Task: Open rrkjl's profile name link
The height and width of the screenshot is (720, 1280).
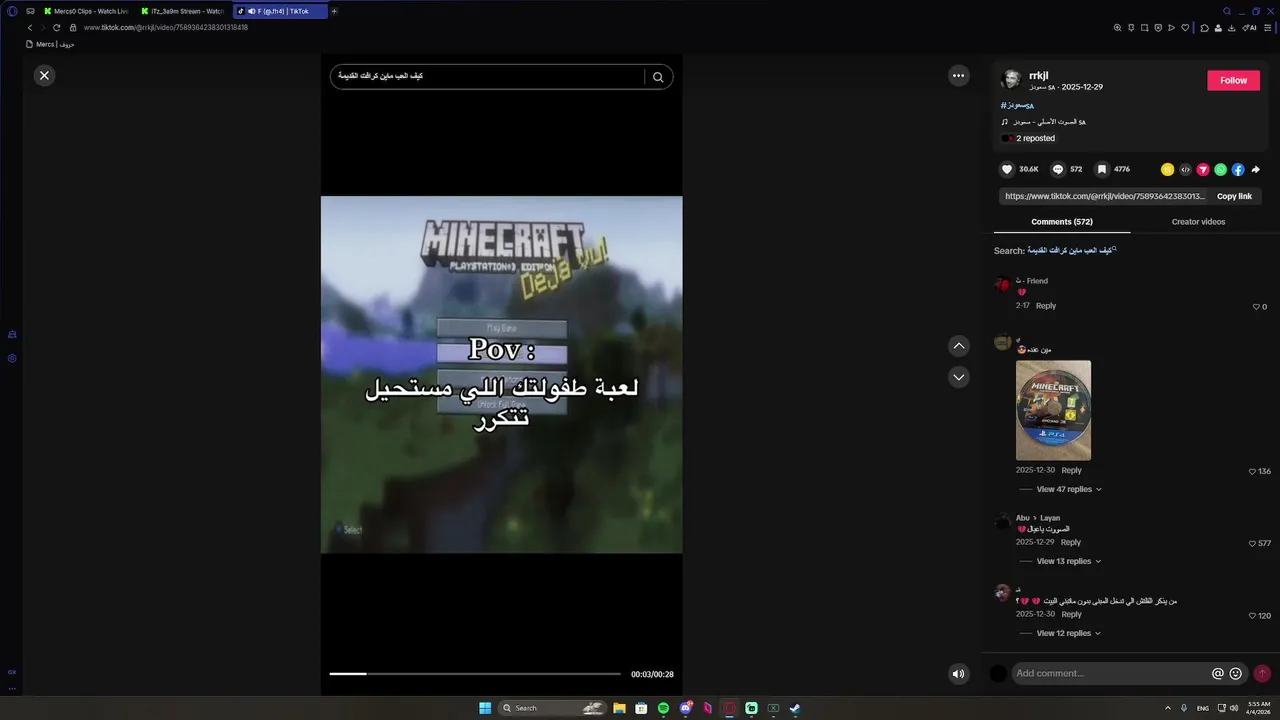Action: (1038, 76)
